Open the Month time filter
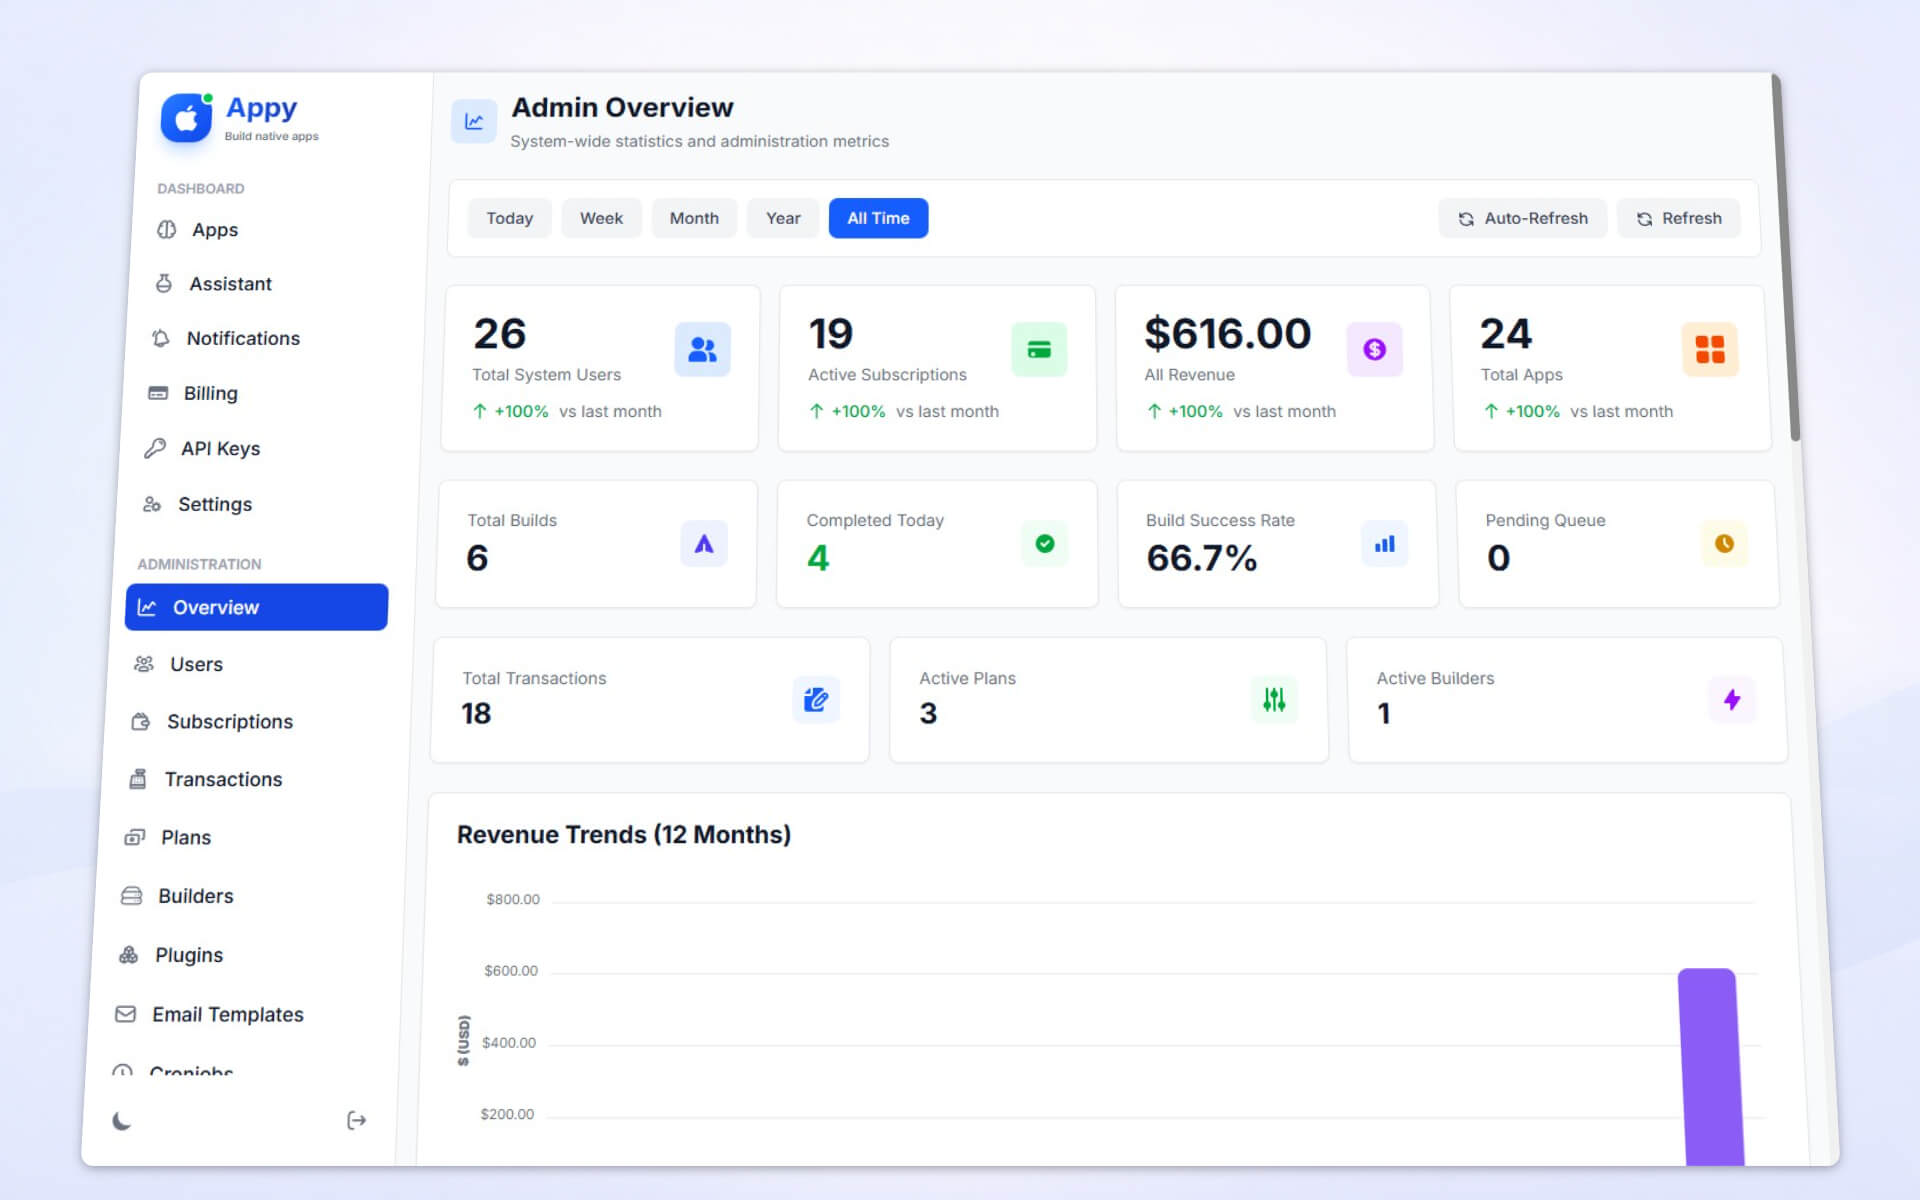Image resolution: width=1920 pixels, height=1200 pixels. click(694, 218)
